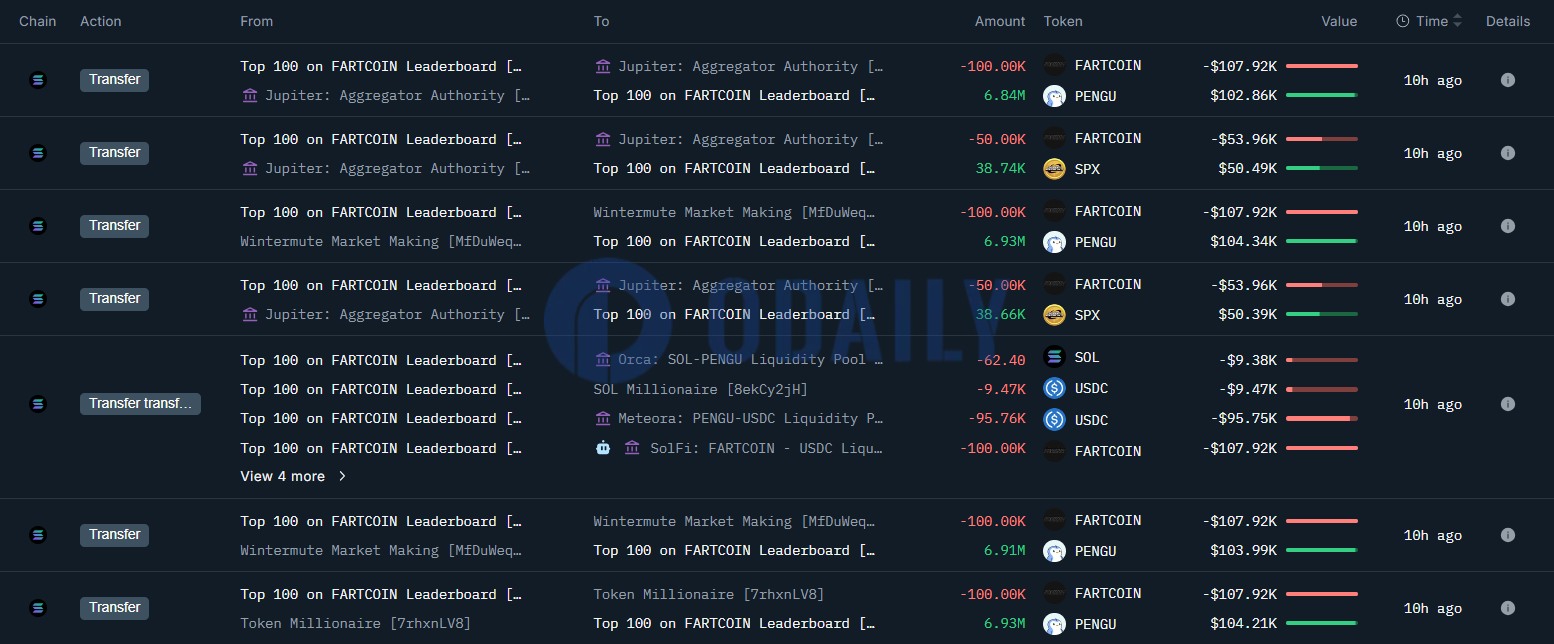Click SPX token icon beside 38.74K amount
Image resolution: width=1554 pixels, height=644 pixels.
tap(1054, 169)
